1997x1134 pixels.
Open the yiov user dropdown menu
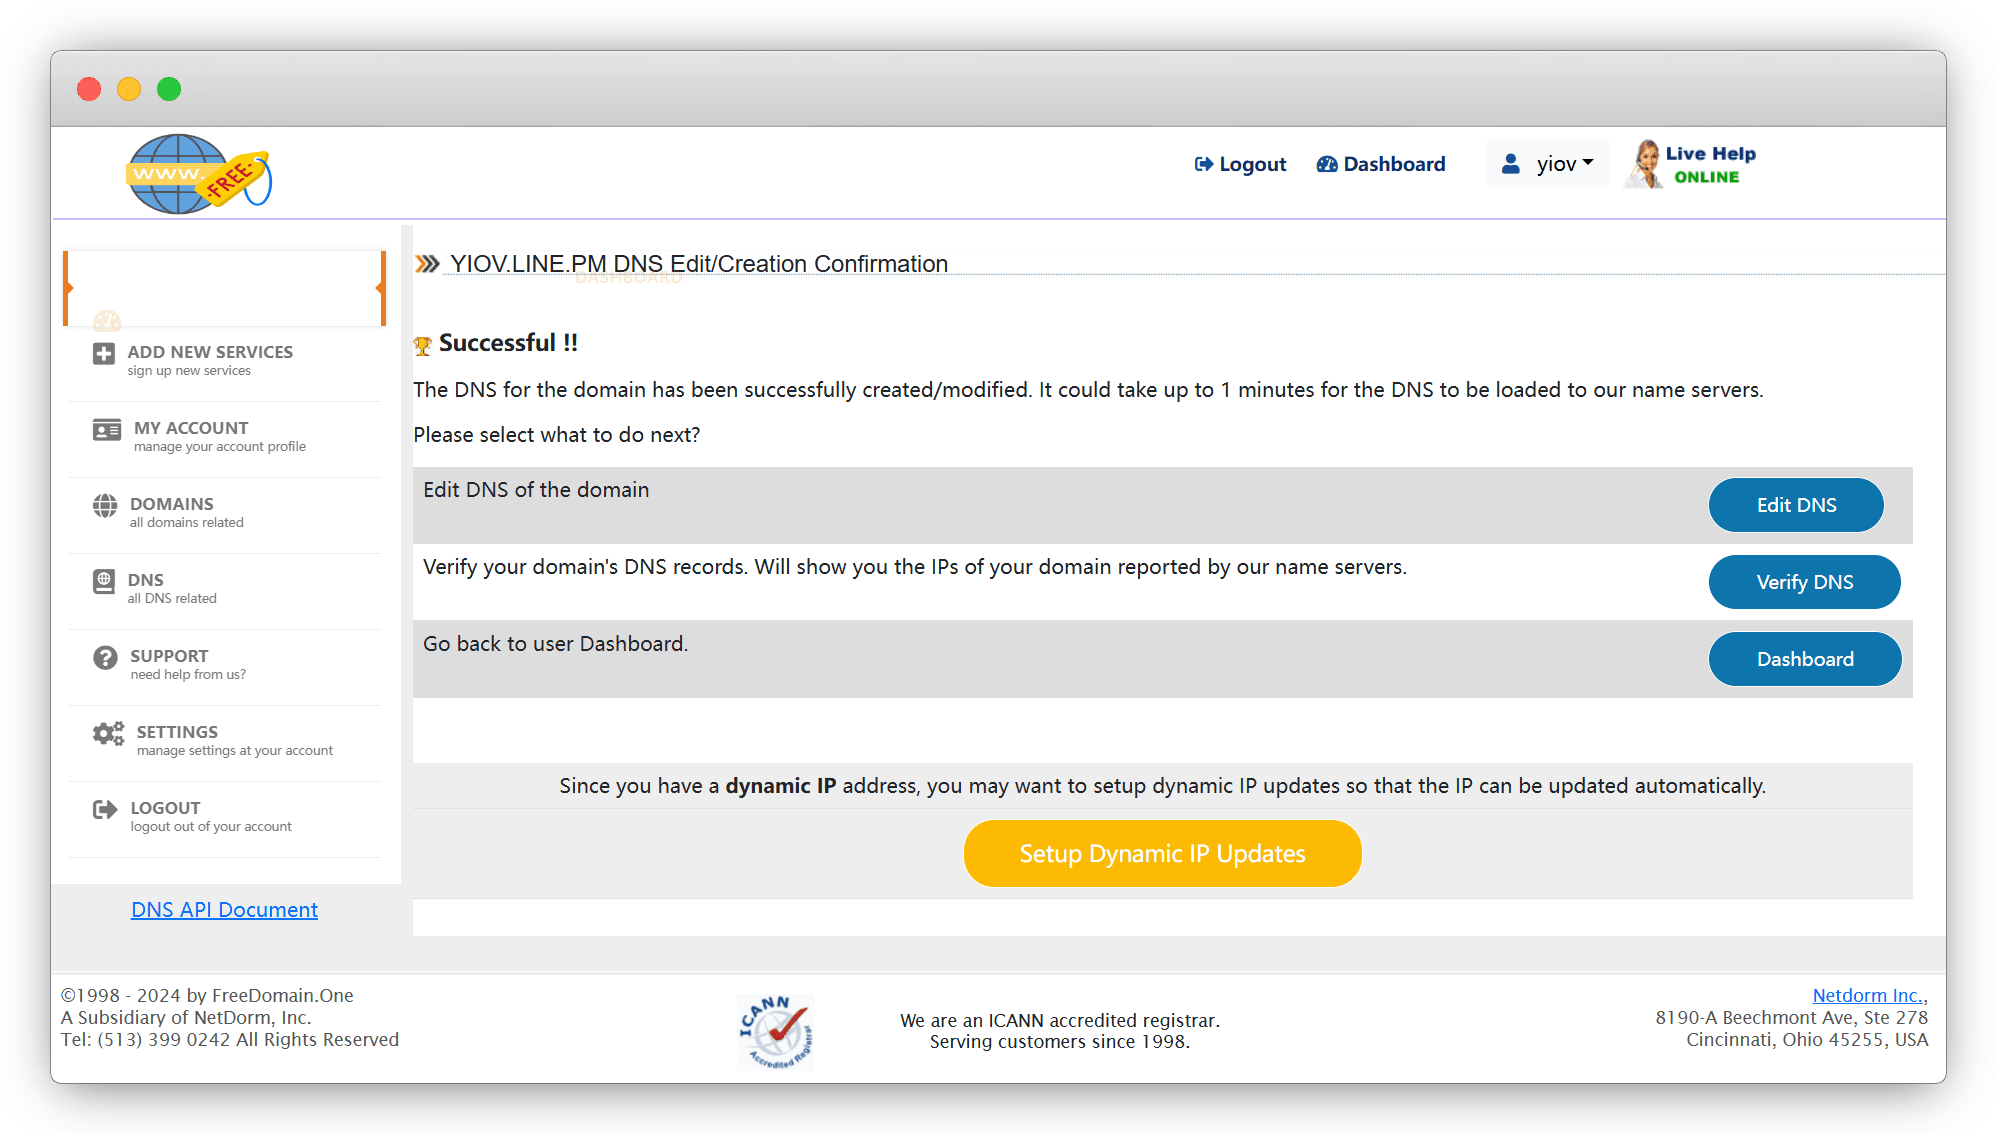pyautogui.click(x=1548, y=164)
